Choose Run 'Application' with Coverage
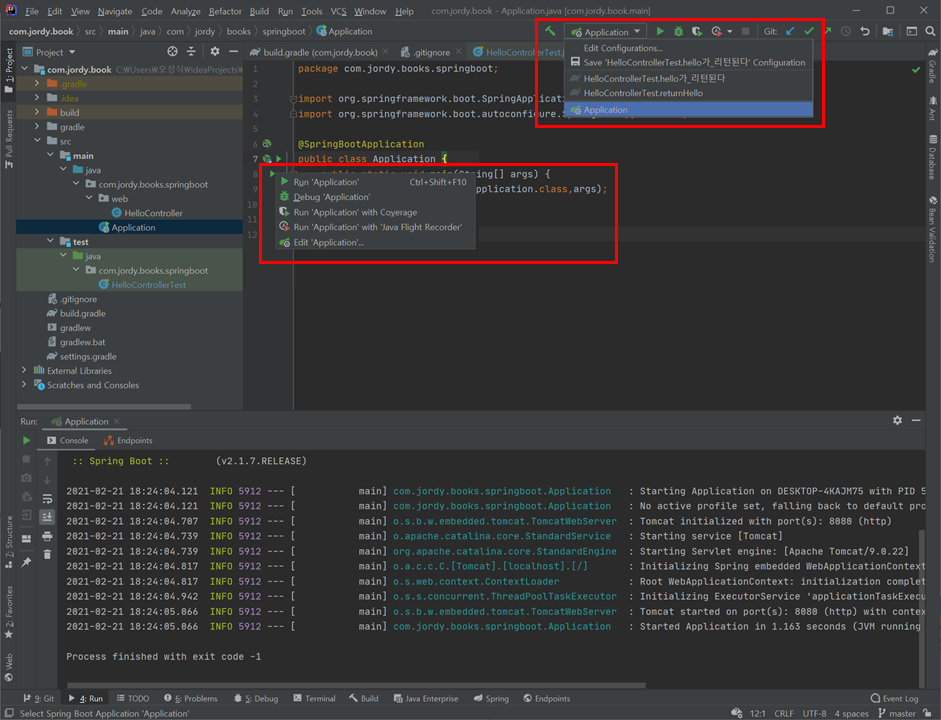The image size is (941, 720). pos(375,212)
